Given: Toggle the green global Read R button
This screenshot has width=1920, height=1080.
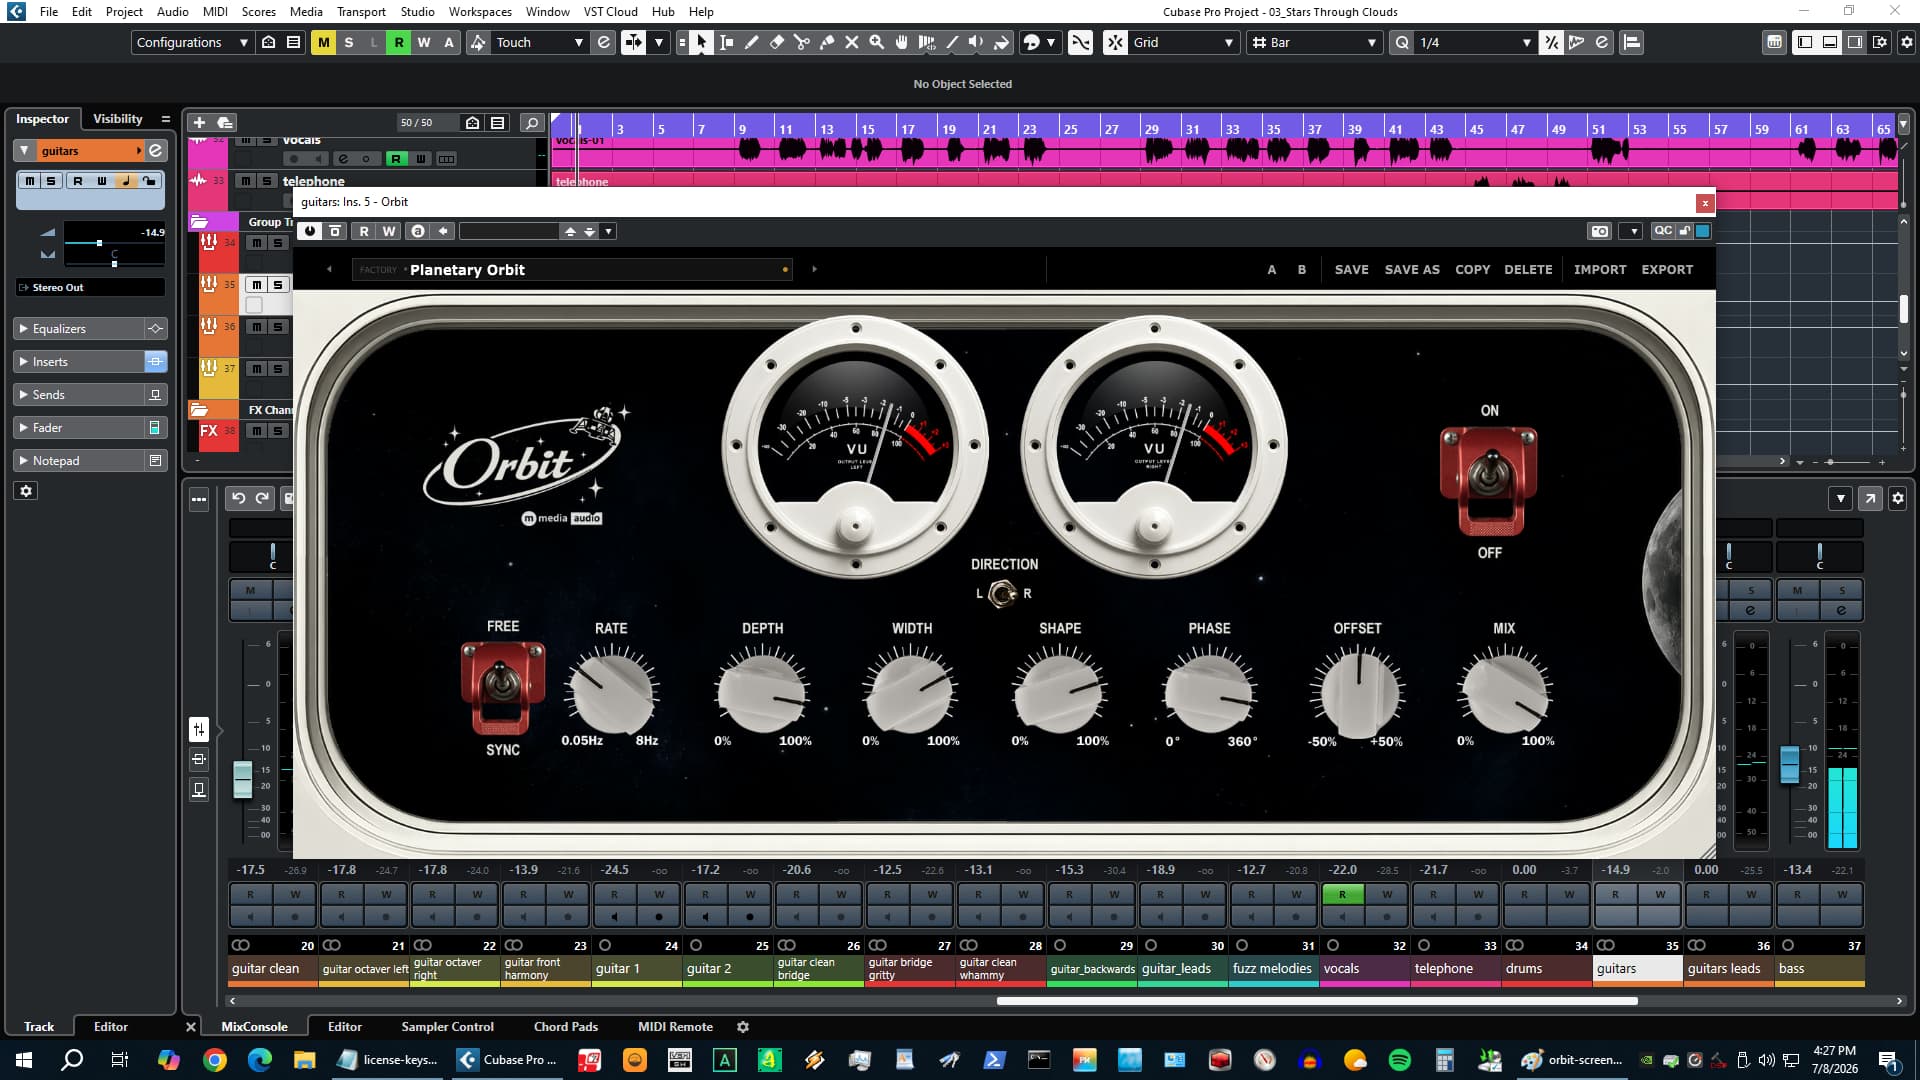Looking at the screenshot, I should (398, 42).
